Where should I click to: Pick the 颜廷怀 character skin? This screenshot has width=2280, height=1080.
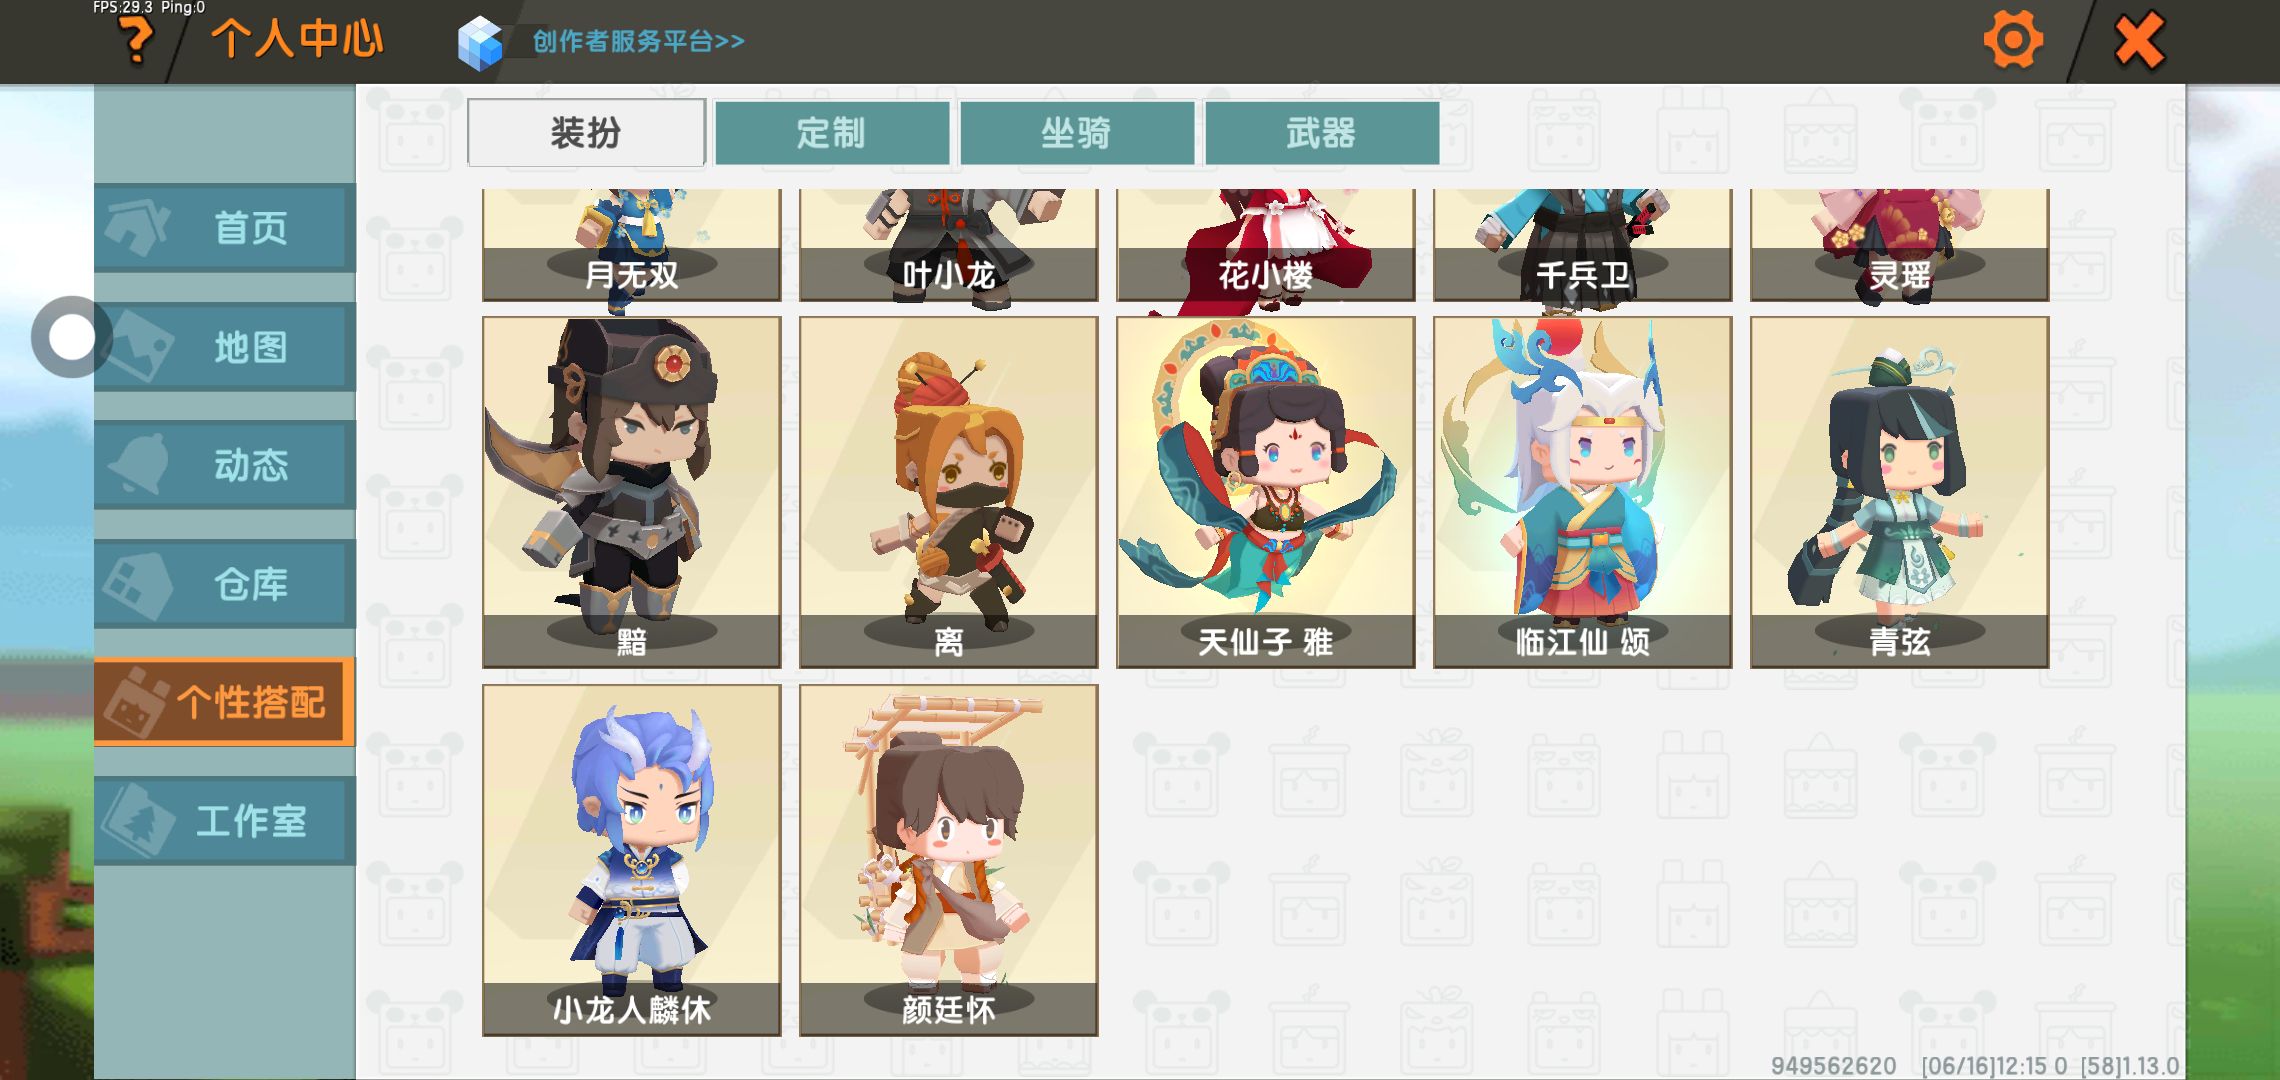click(x=948, y=860)
